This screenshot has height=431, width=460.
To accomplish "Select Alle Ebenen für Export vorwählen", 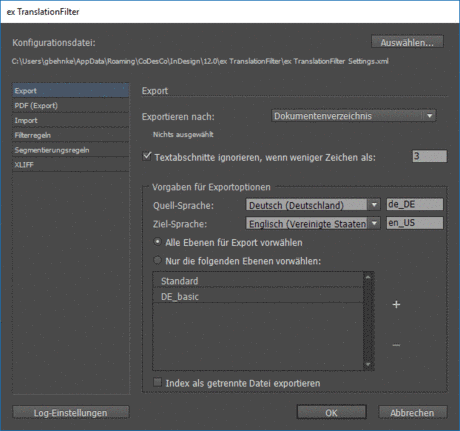I will click(x=157, y=242).
